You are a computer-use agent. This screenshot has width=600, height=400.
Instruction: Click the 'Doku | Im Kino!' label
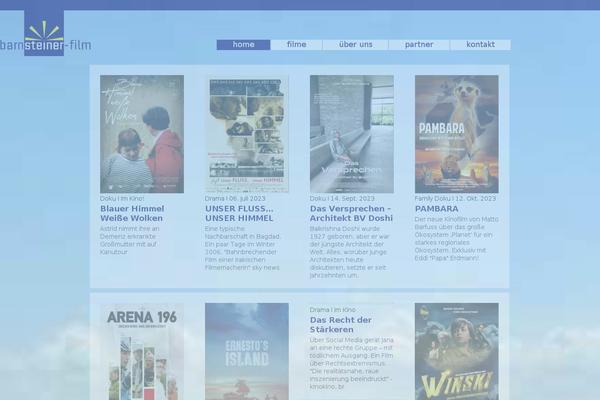pos(122,199)
